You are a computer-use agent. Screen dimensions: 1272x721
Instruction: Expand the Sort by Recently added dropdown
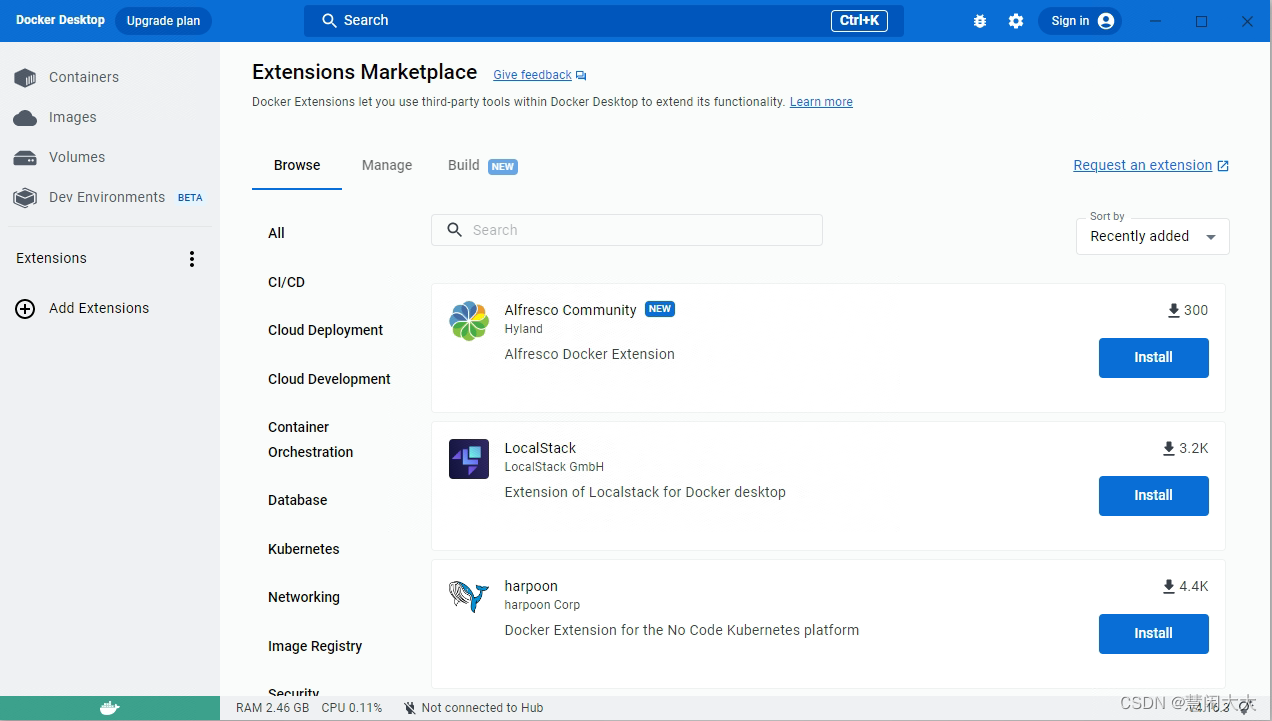pos(1153,237)
